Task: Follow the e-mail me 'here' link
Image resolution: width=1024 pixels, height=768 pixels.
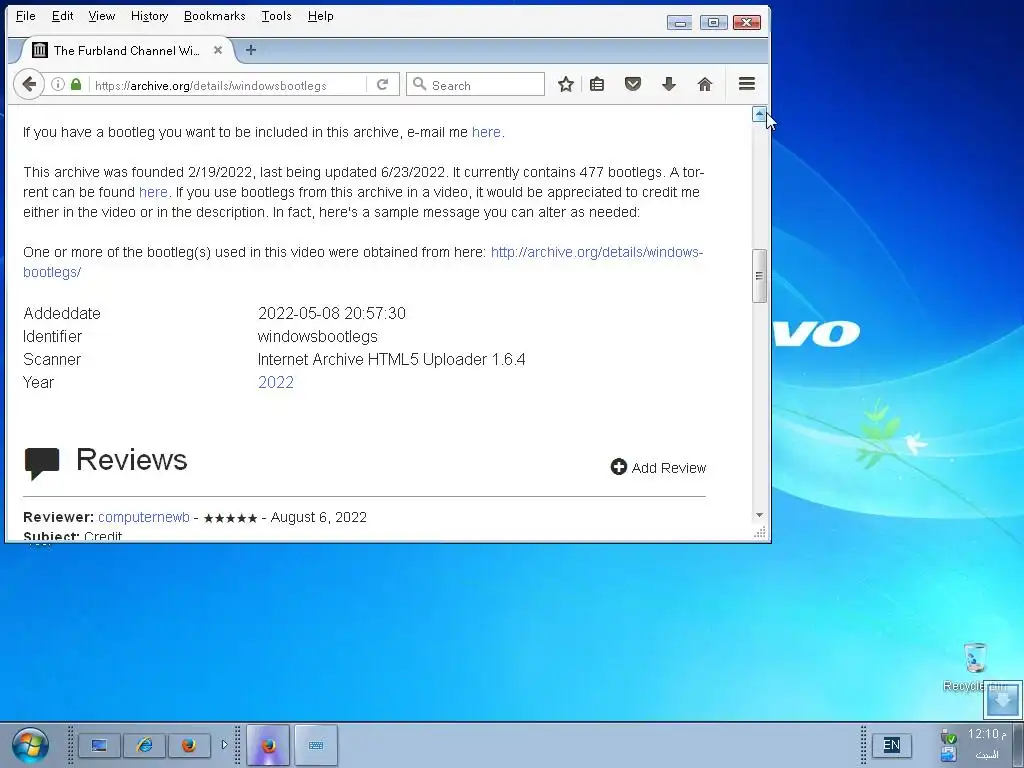Action: pos(486,132)
